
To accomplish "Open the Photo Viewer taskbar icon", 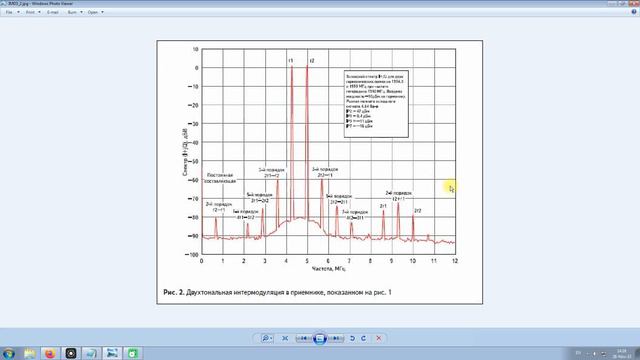I will 112,353.
